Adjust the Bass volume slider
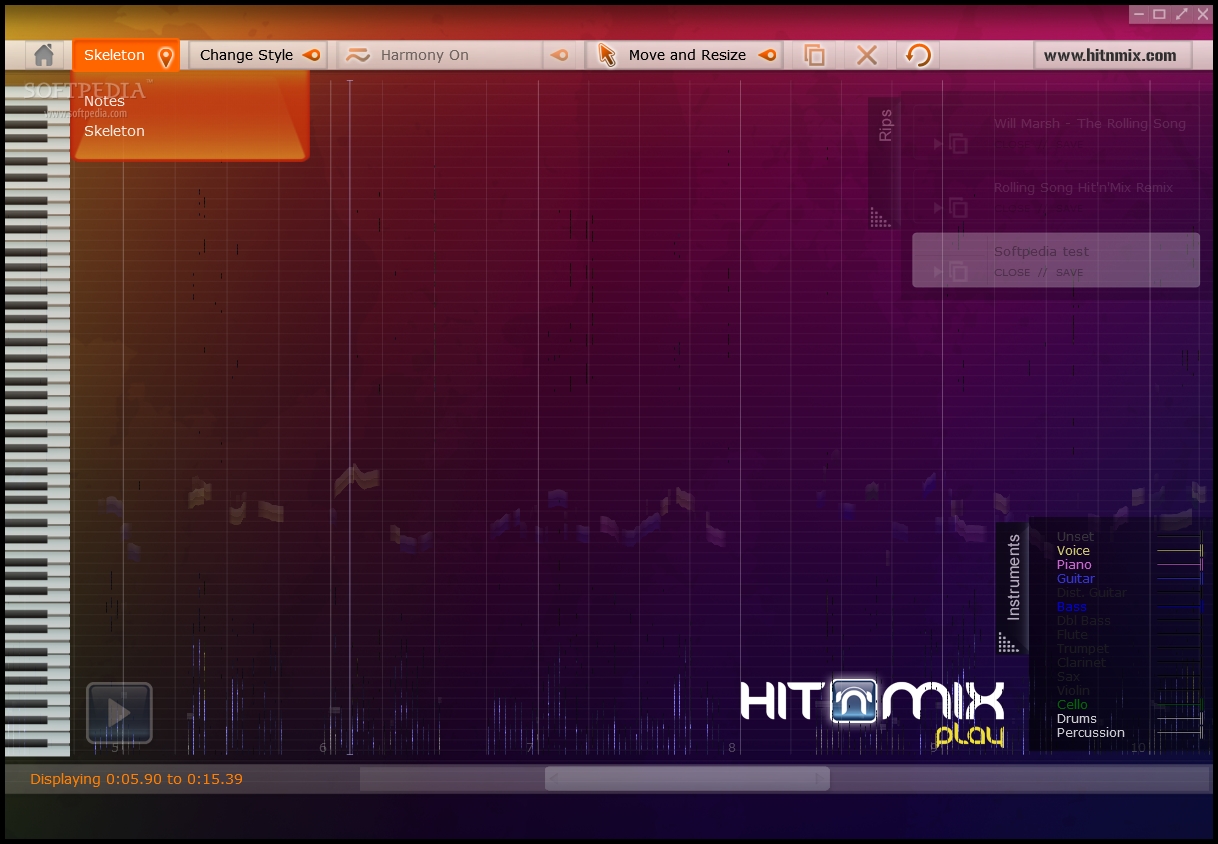The width and height of the screenshot is (1218, 844). (x=1180, y=607)
